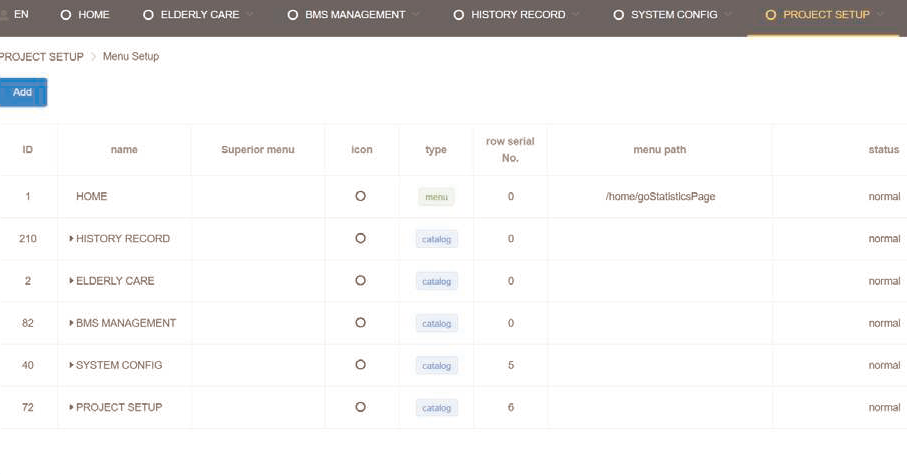
Task: Expand the PROJECT SETUP tree row
Action: tap(71, 407)
